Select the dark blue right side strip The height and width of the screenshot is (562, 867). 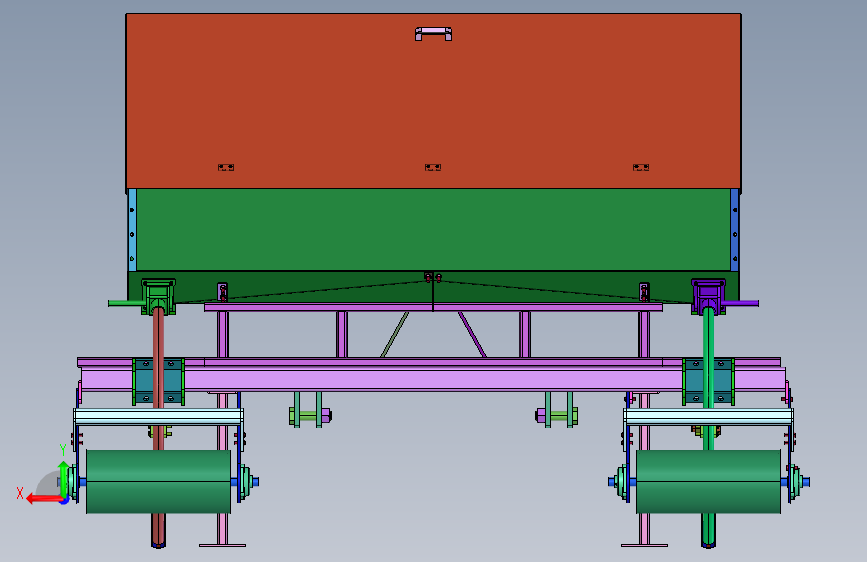[x=735, y=230]
